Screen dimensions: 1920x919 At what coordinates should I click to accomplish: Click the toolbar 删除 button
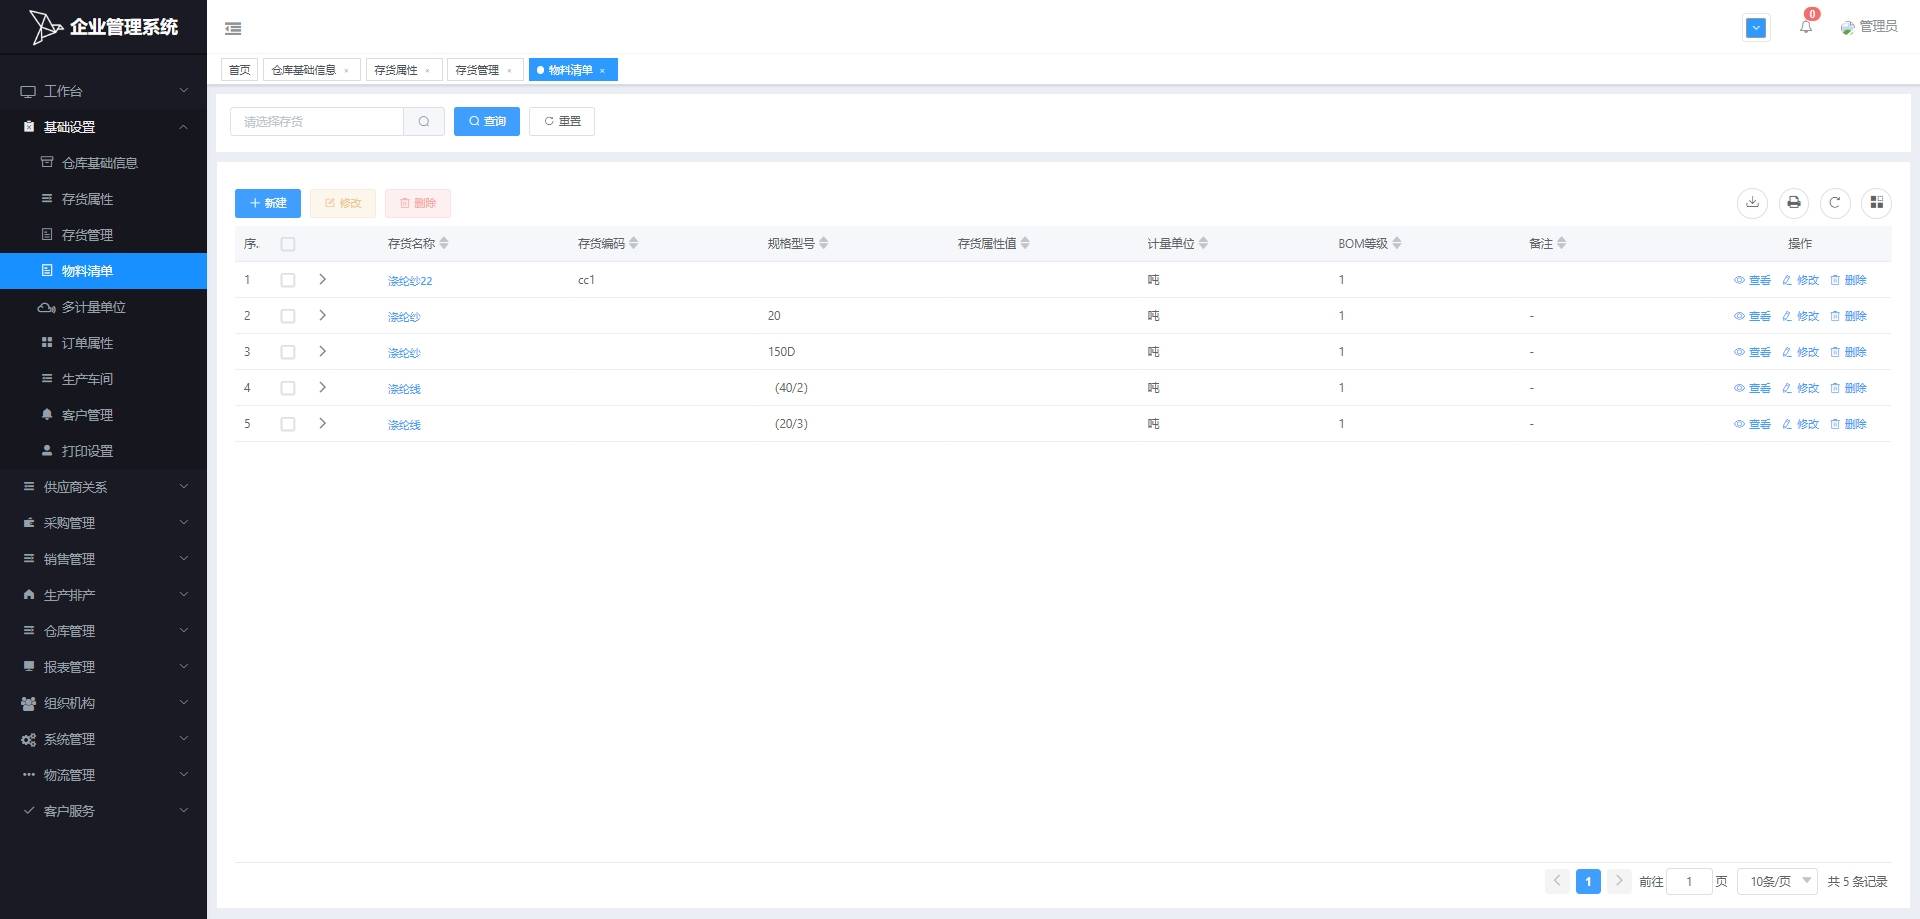[418, 203]
